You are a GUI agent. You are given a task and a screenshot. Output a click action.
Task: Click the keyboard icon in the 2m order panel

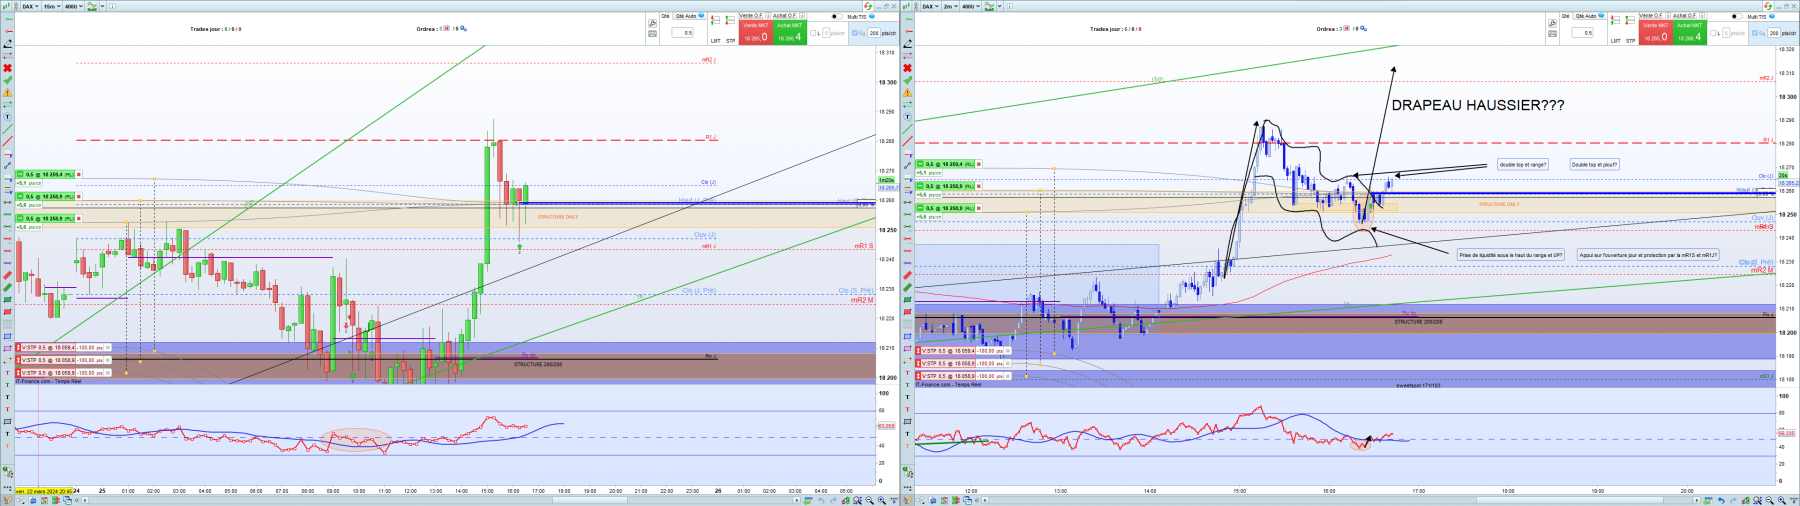pyautogui.click(x=1552, y=34)
